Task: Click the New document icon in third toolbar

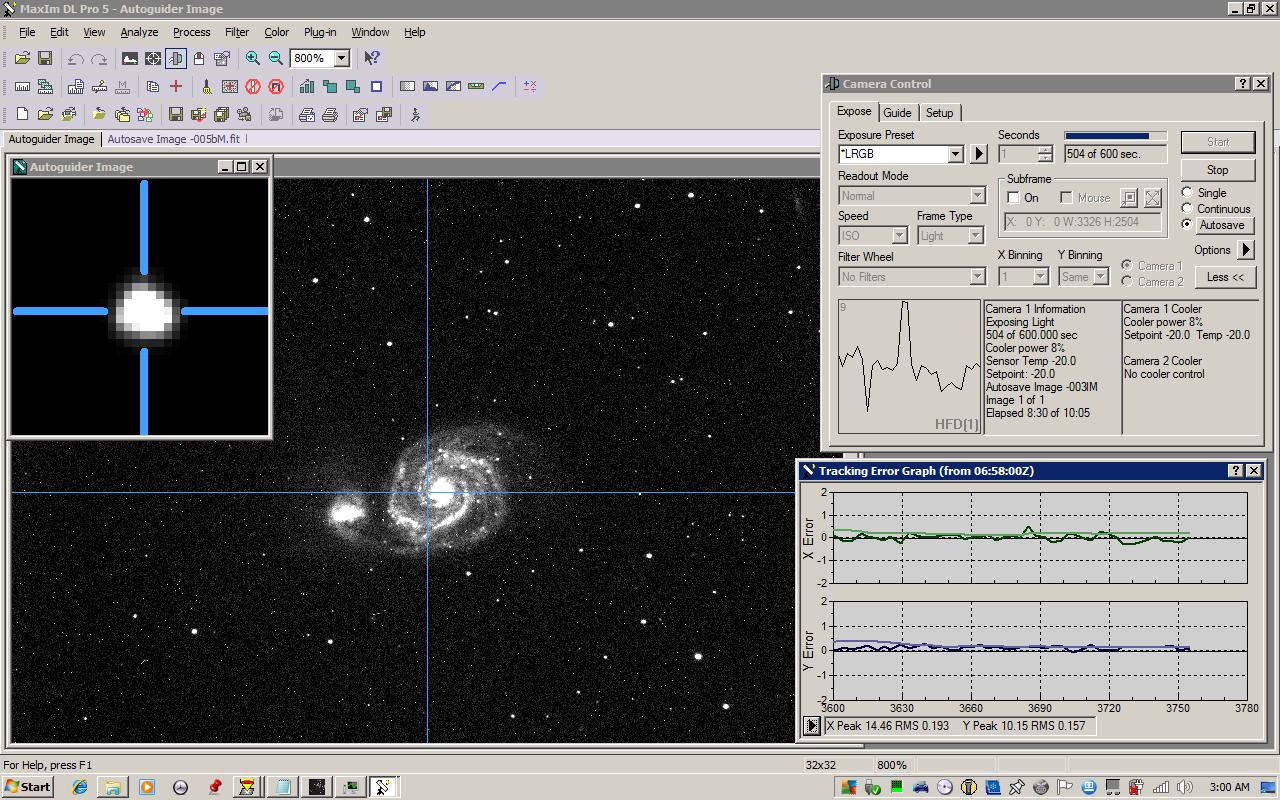Action: (22, 114)
